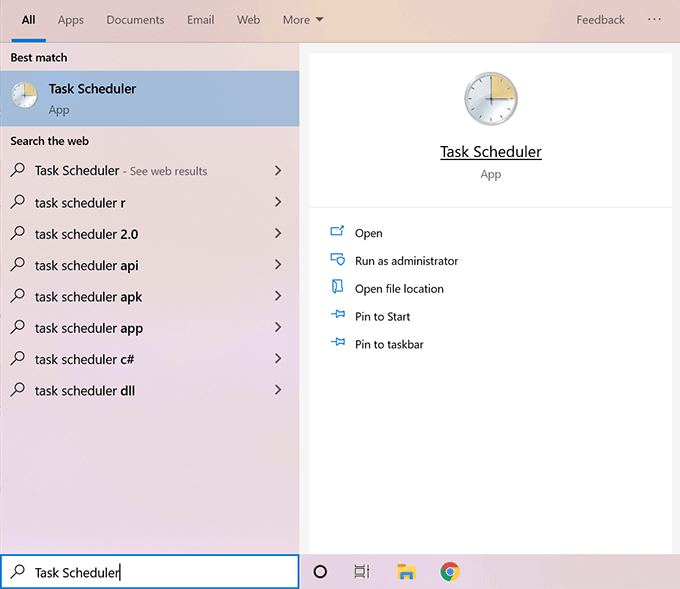The width and height of the screenshot is (680, 589).
Task: Switch to the All tab
Action: point(29,20)
